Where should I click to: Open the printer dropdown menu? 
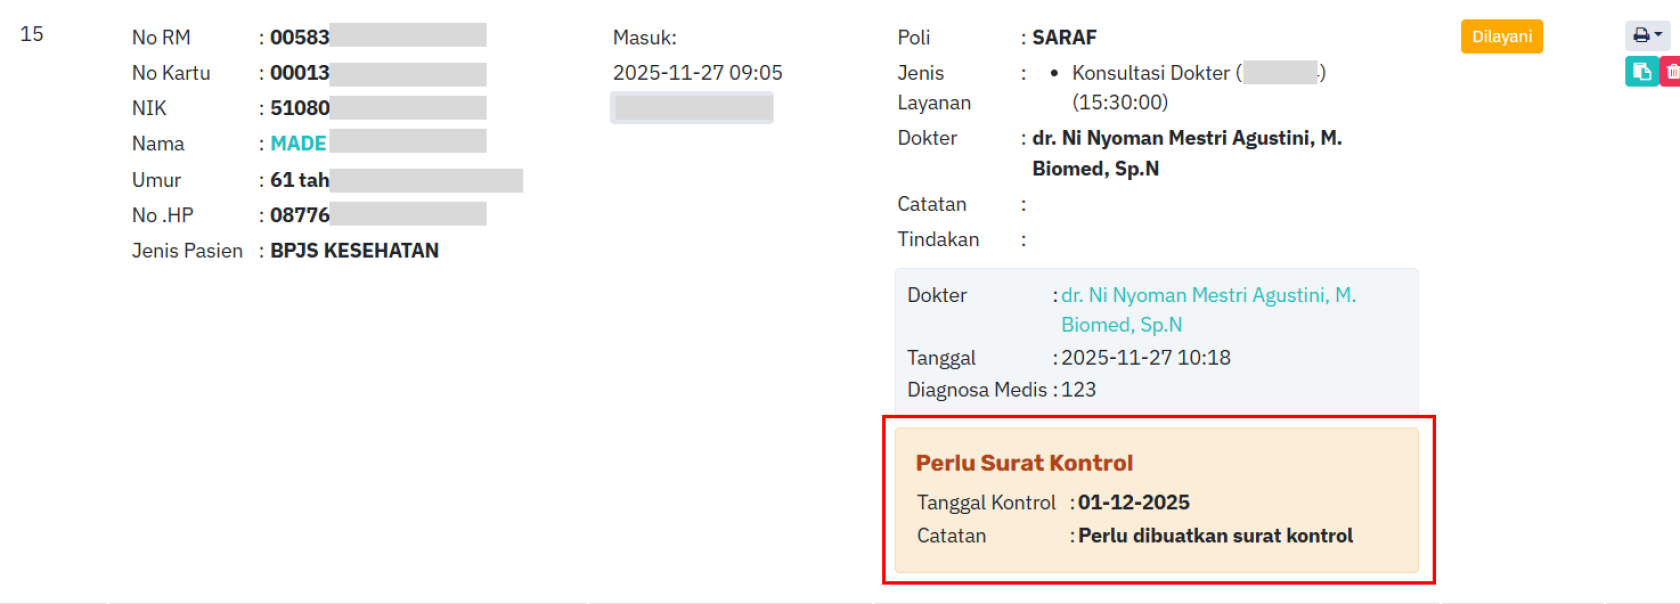1647,36
